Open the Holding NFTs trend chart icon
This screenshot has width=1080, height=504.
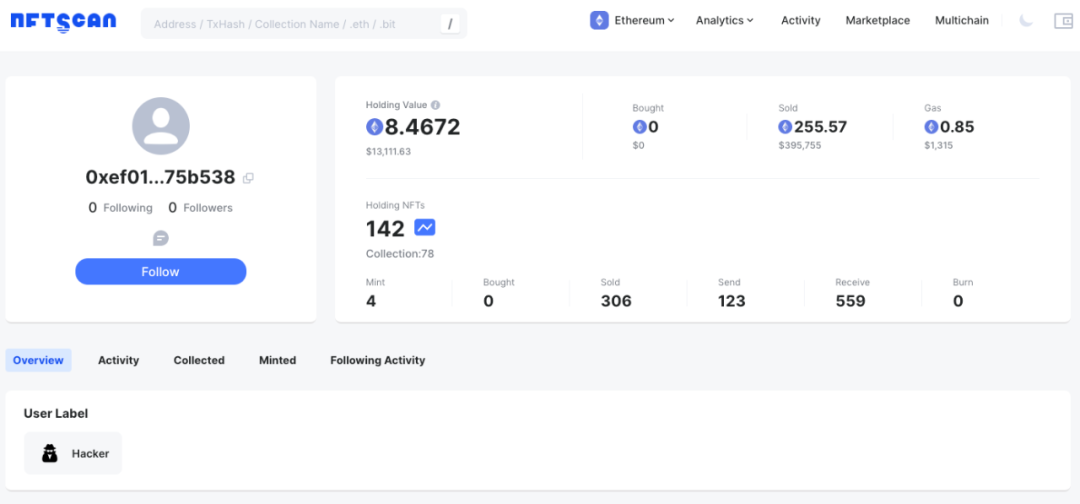click(x=424, y=227)
